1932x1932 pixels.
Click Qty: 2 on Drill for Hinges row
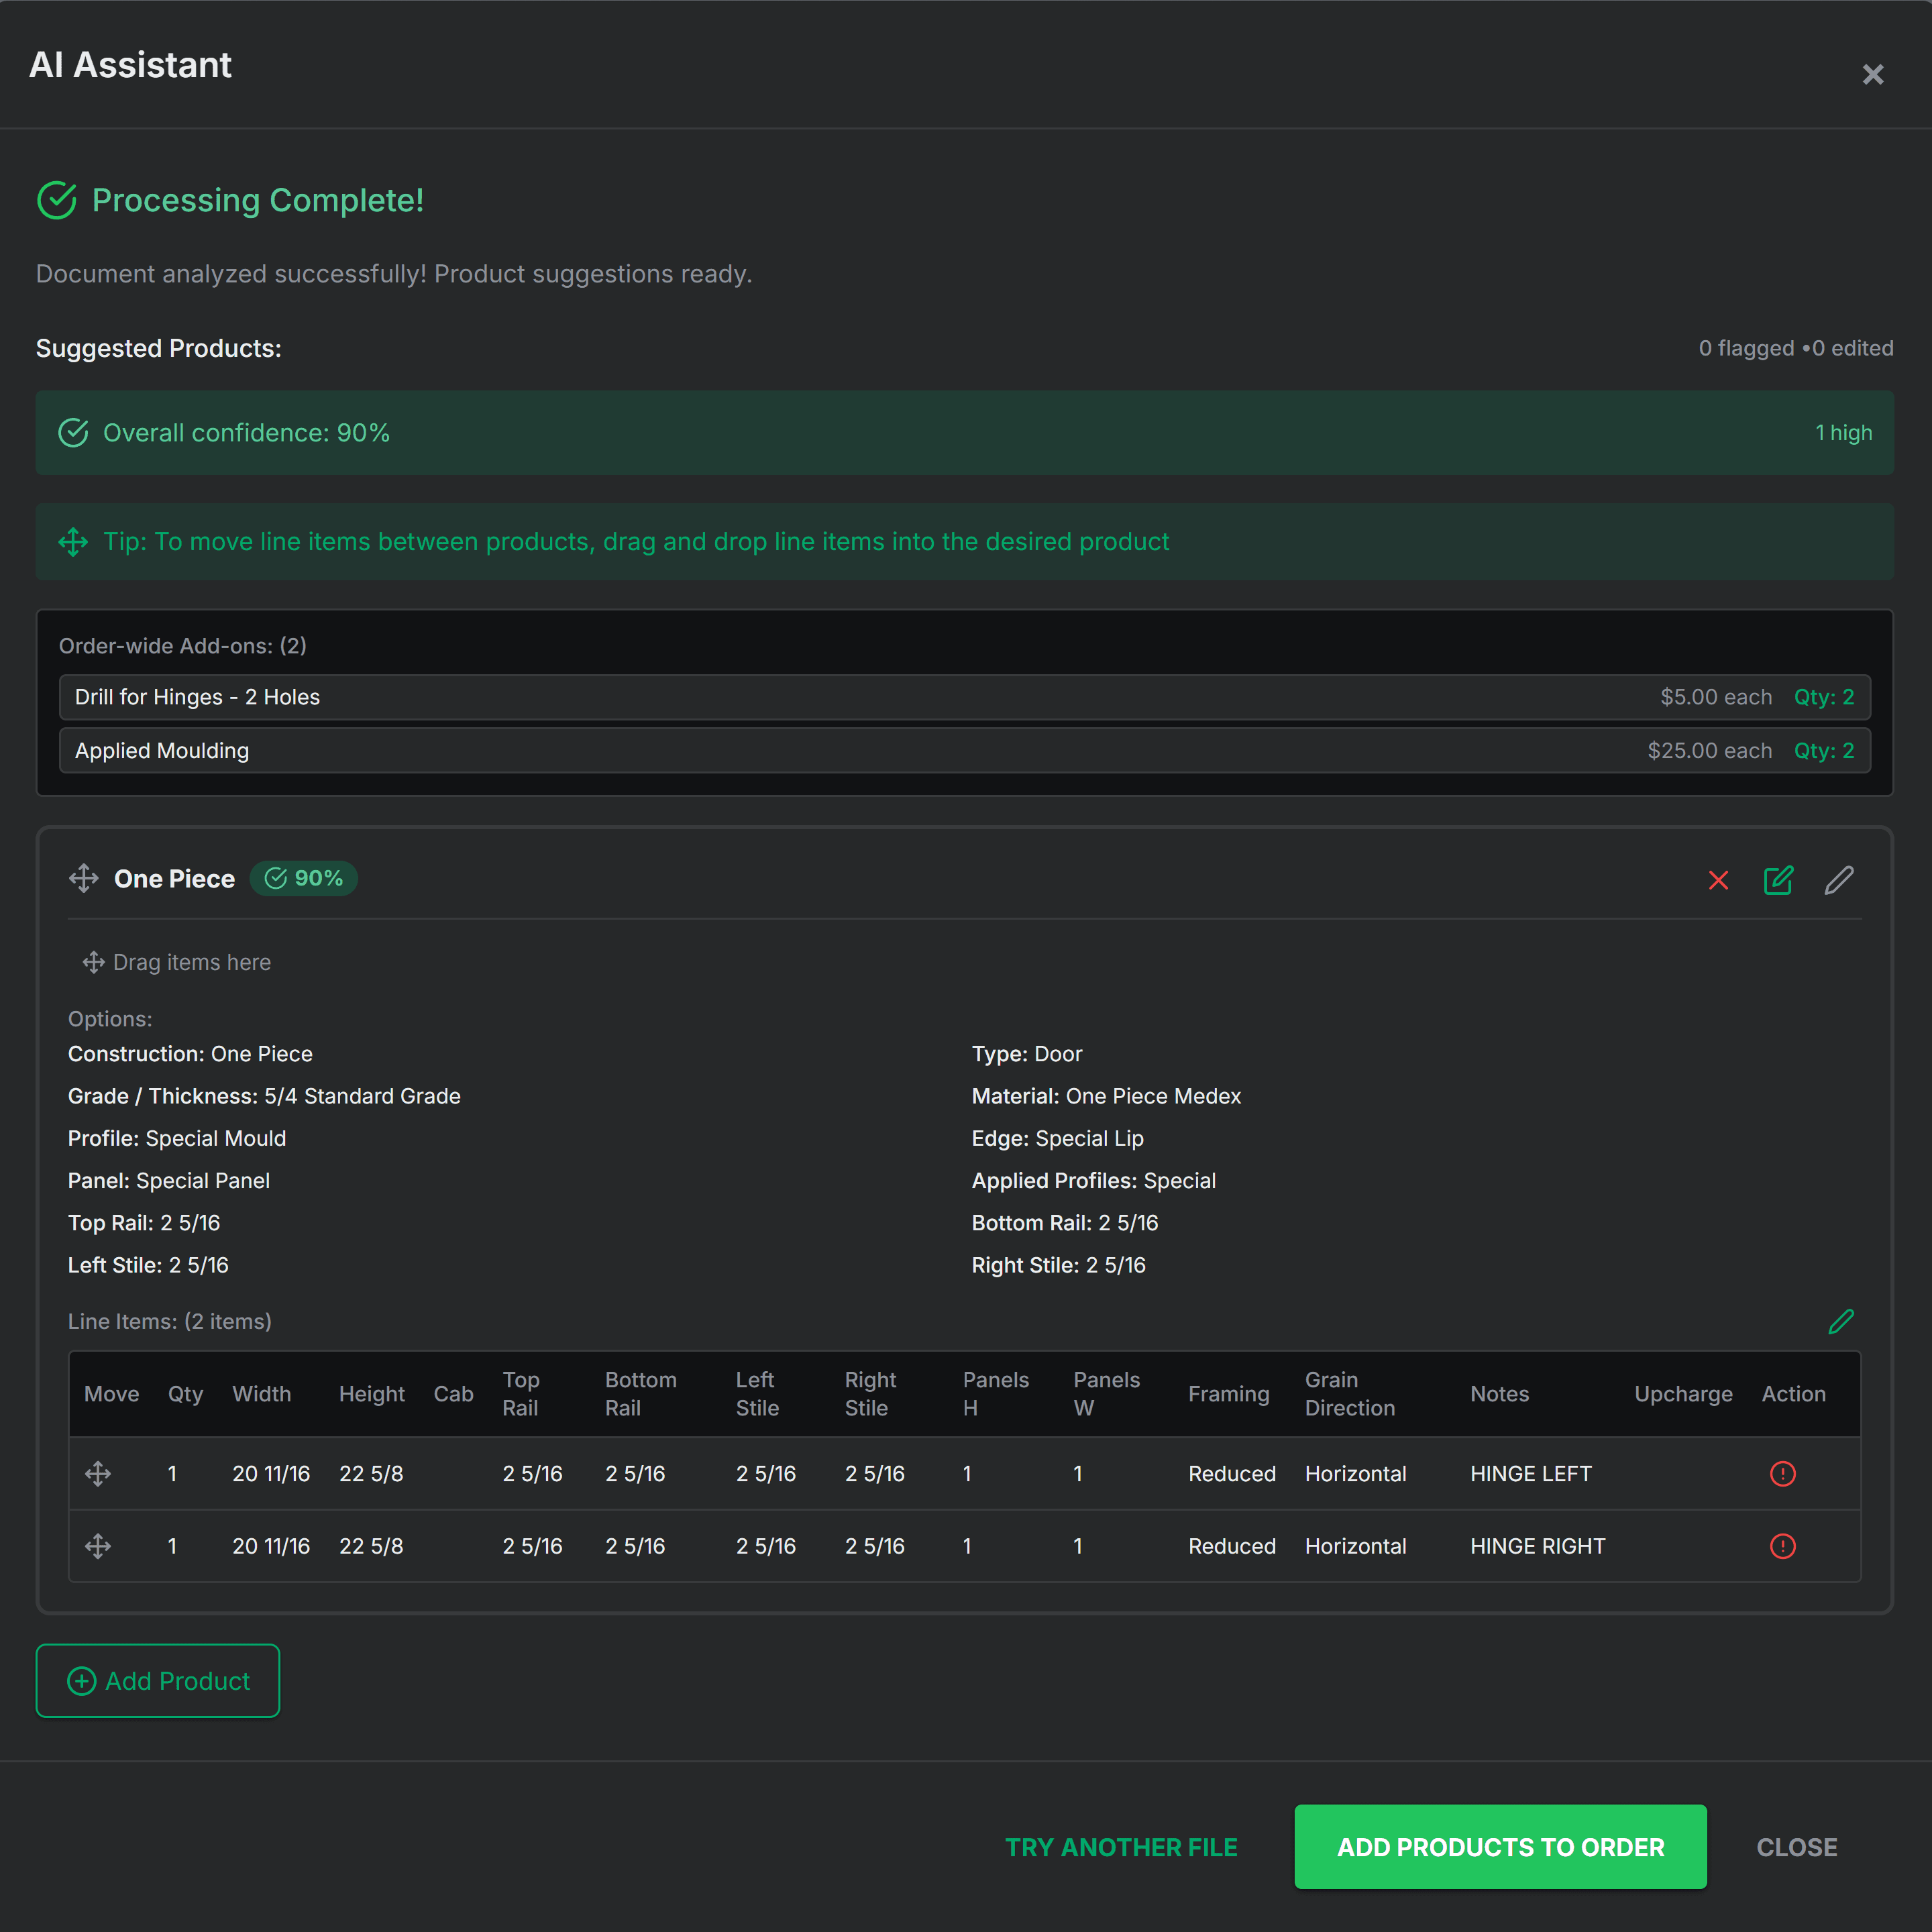pos(1824,697)
